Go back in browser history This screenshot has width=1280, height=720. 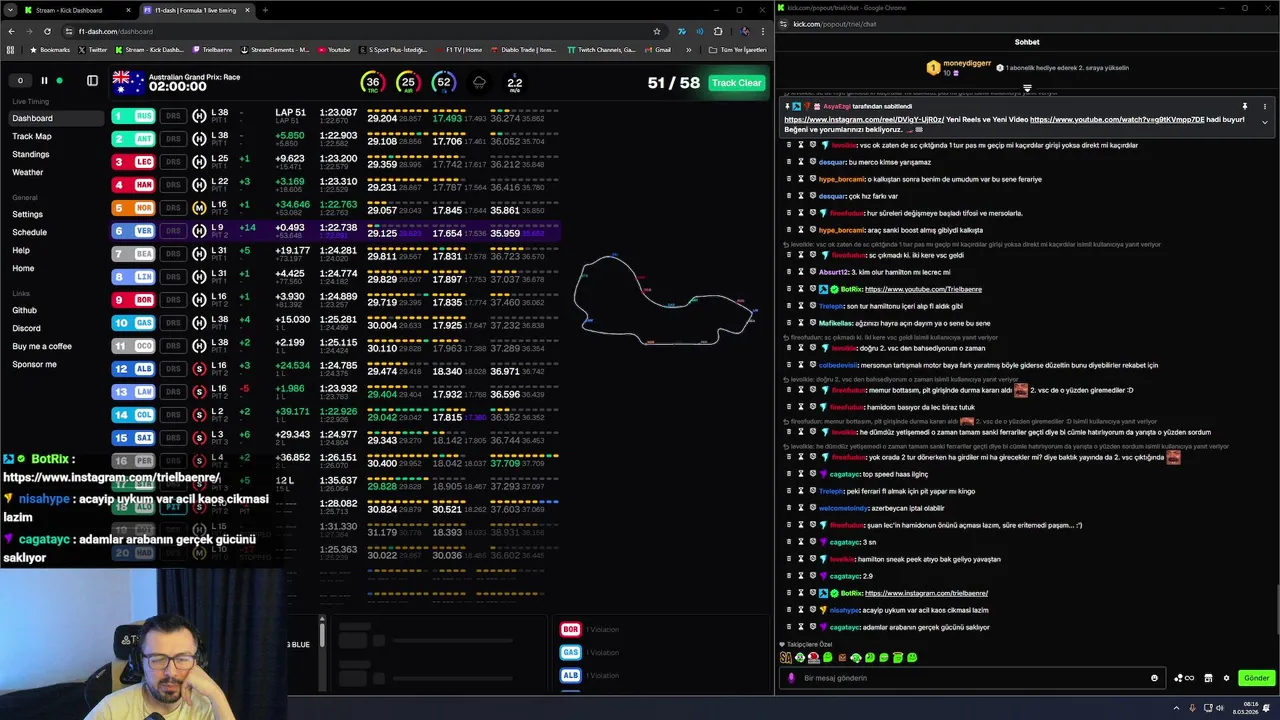click(11, 31)
